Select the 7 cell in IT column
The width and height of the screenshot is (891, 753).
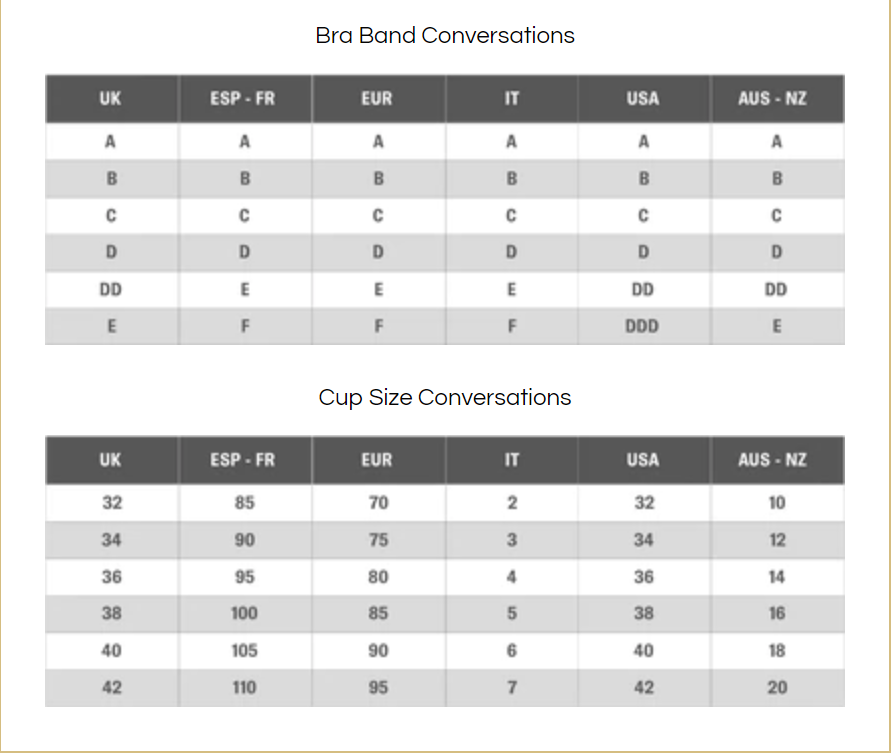(512, 688)
